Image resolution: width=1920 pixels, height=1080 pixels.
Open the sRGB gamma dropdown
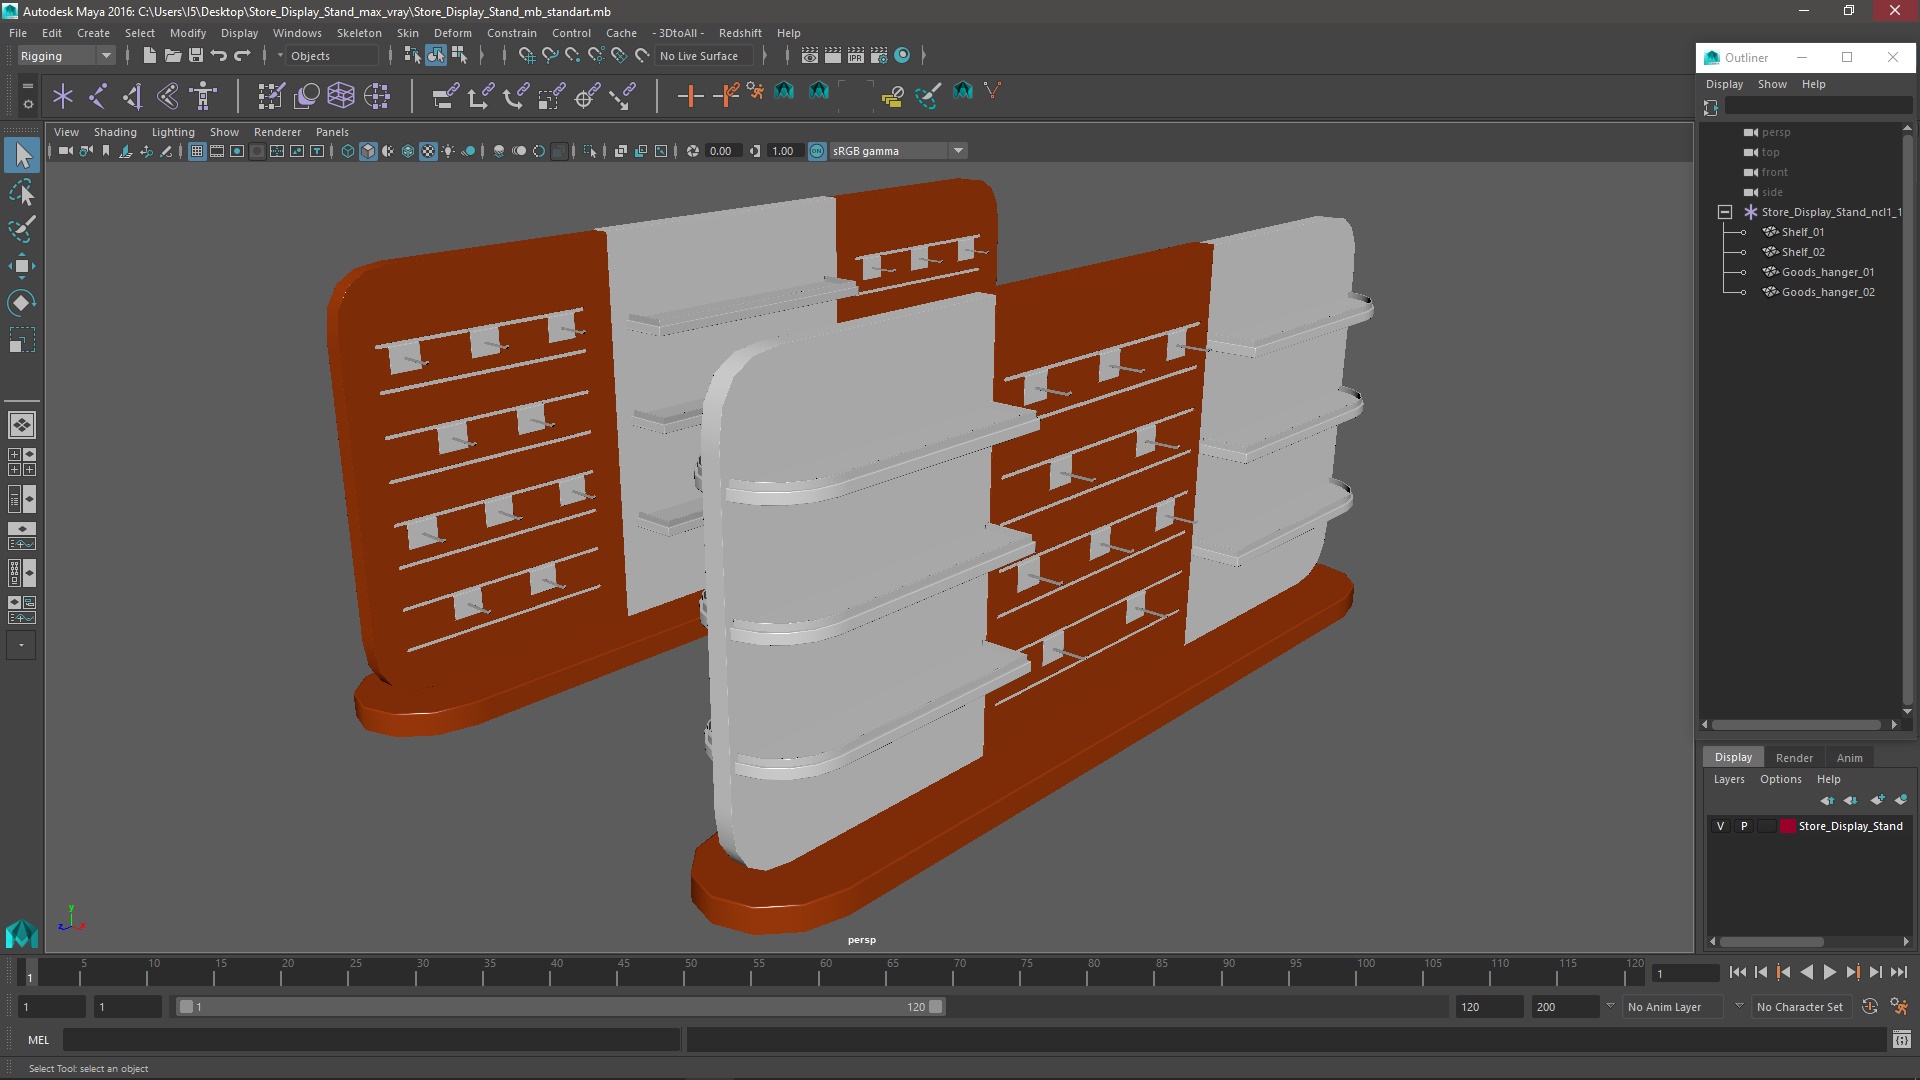[x=958, y=151]
